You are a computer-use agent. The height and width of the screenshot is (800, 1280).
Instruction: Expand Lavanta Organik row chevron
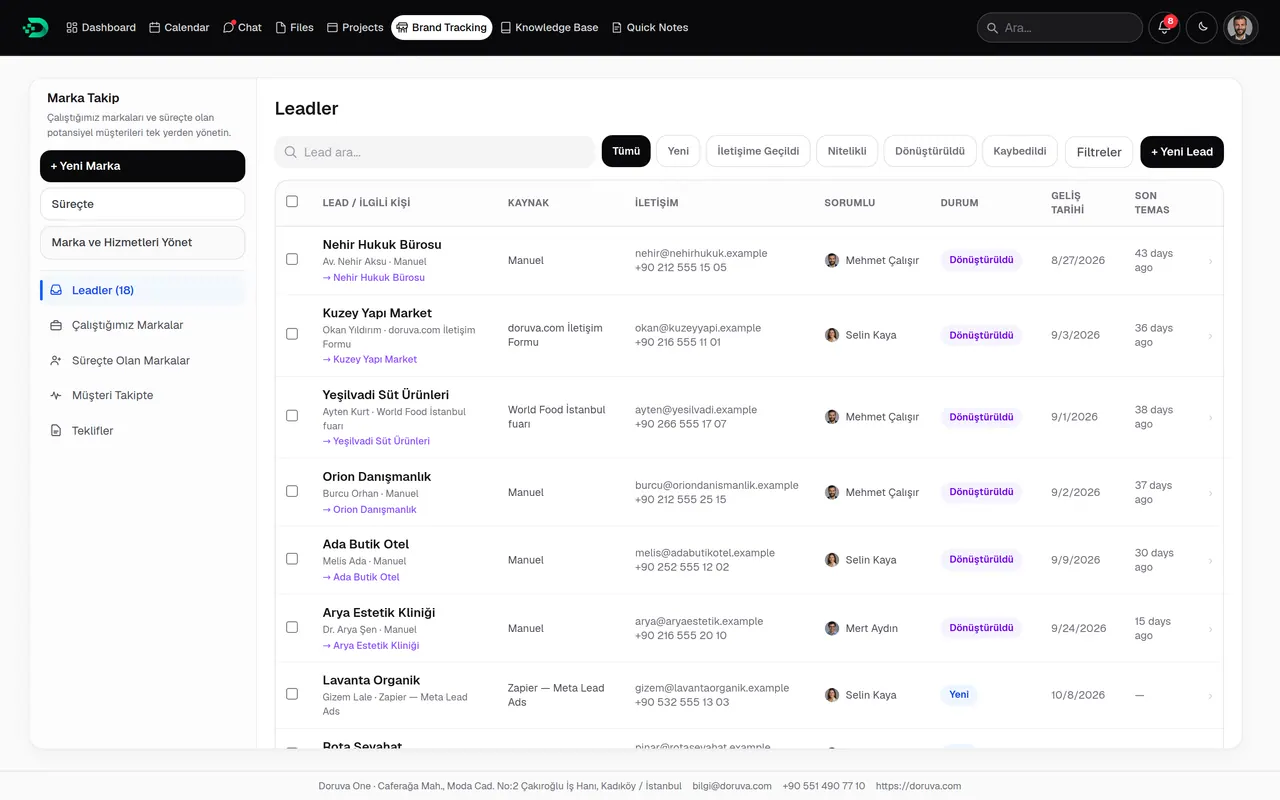click(1210, 696)
